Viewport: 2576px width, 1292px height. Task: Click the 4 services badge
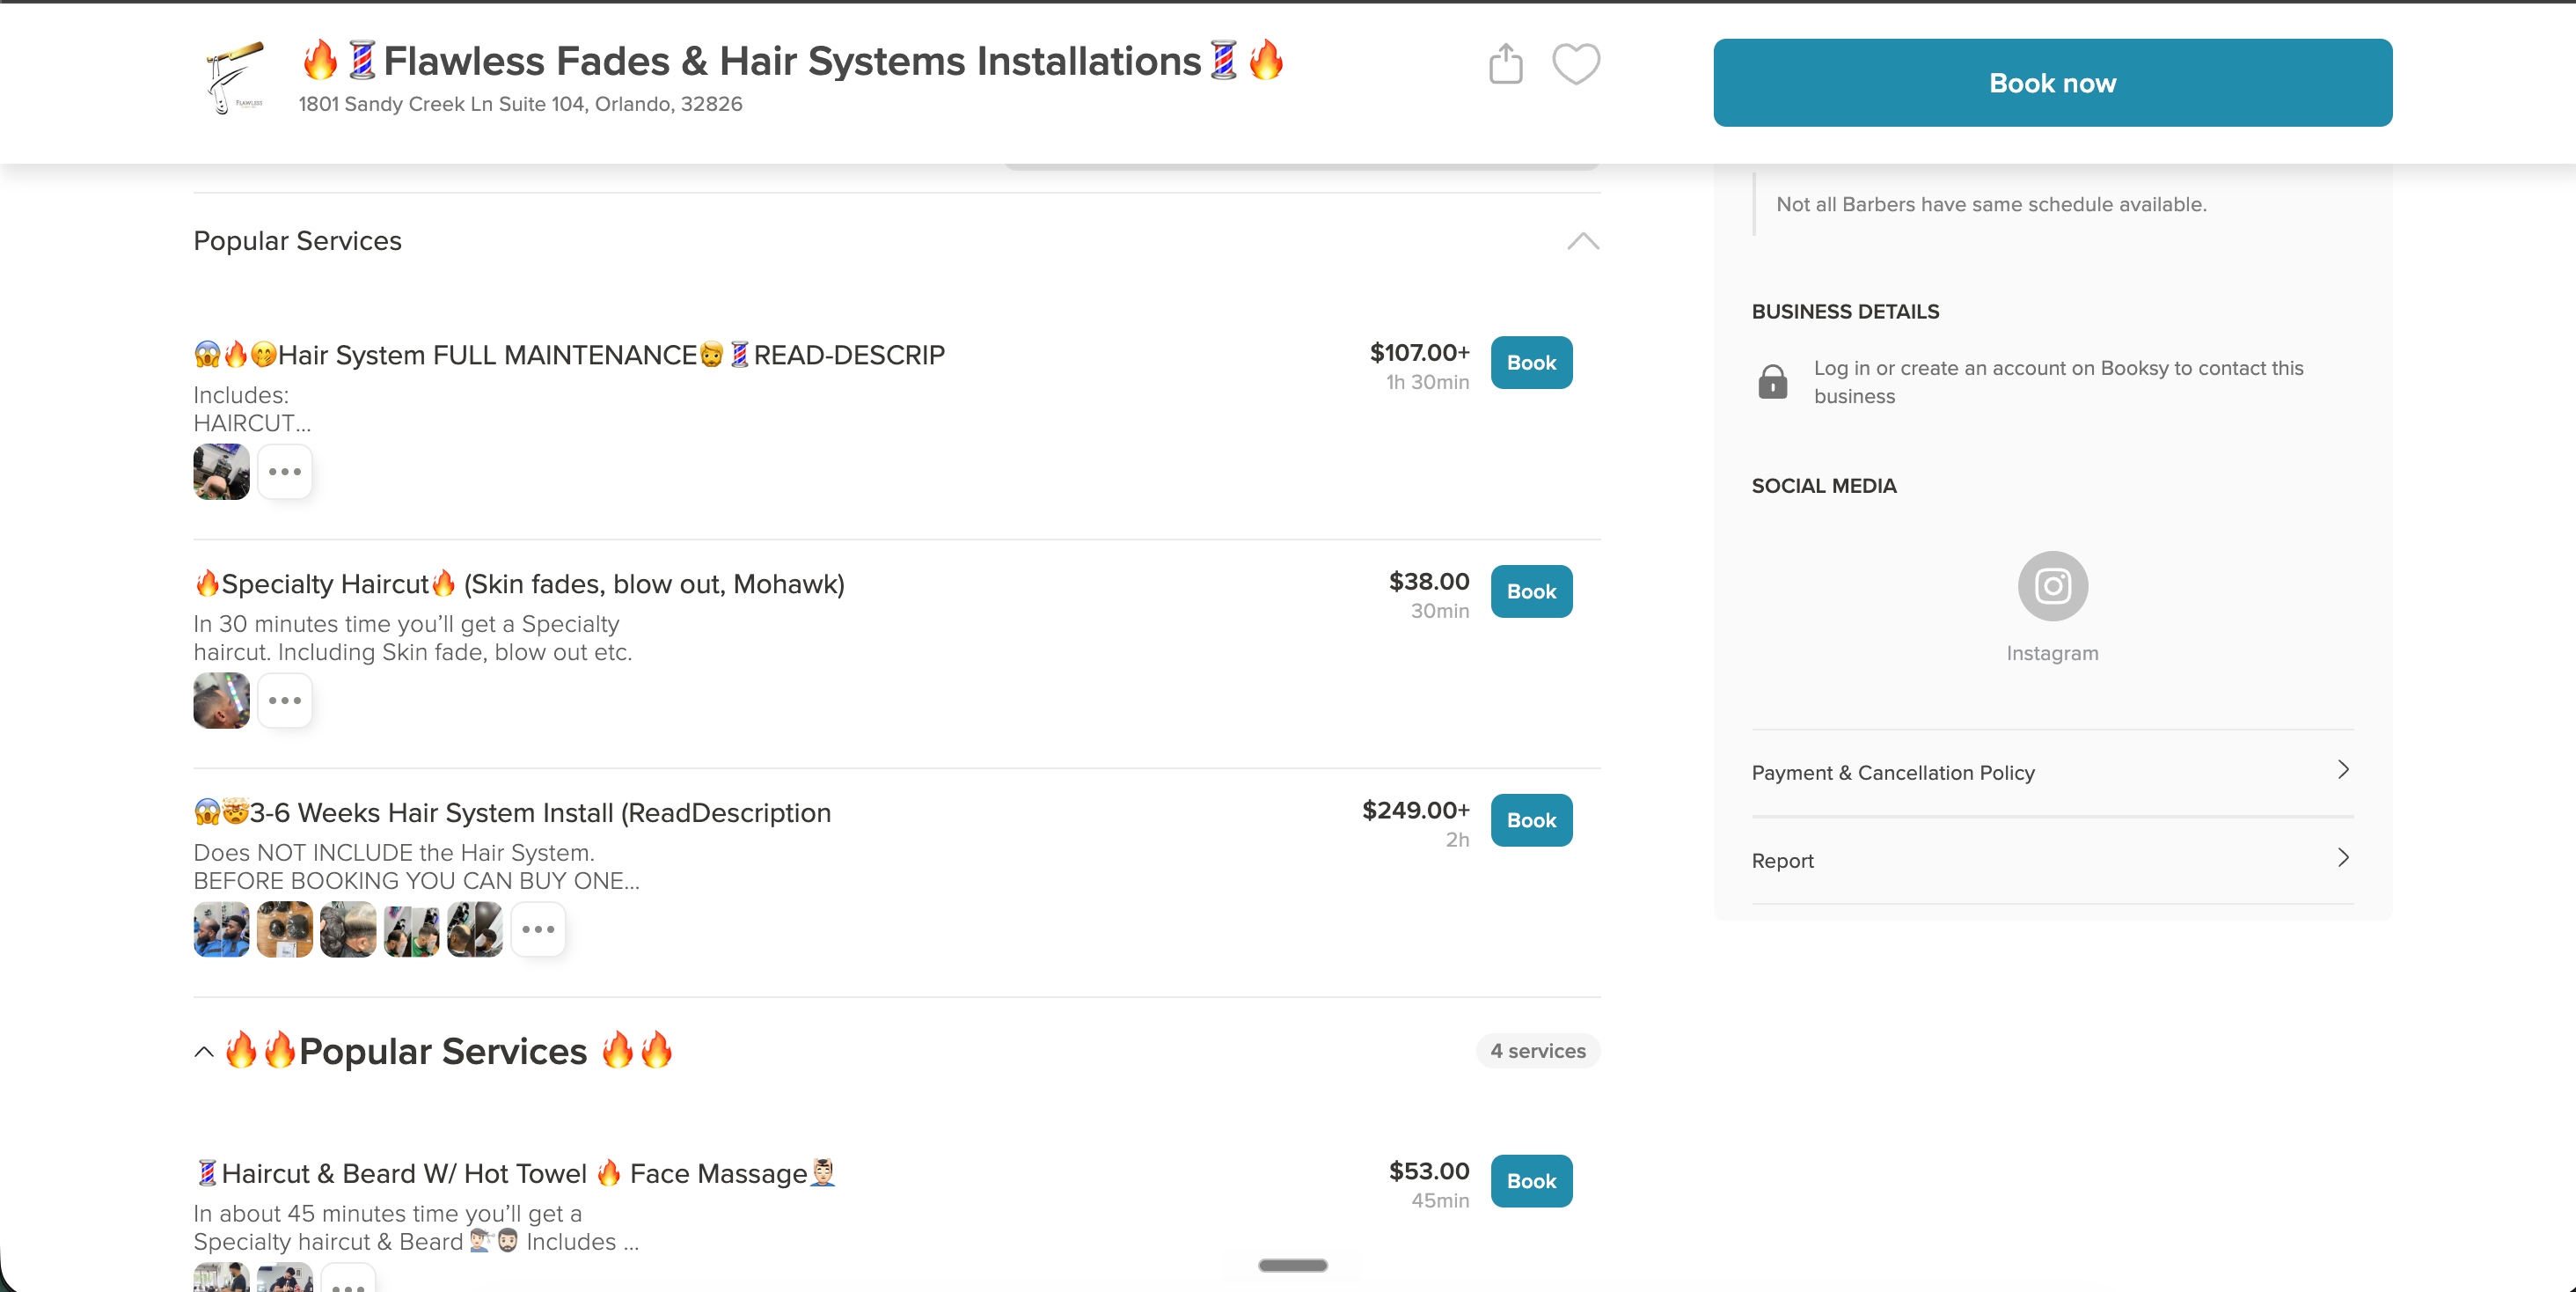click(x=1537, y=1051)
